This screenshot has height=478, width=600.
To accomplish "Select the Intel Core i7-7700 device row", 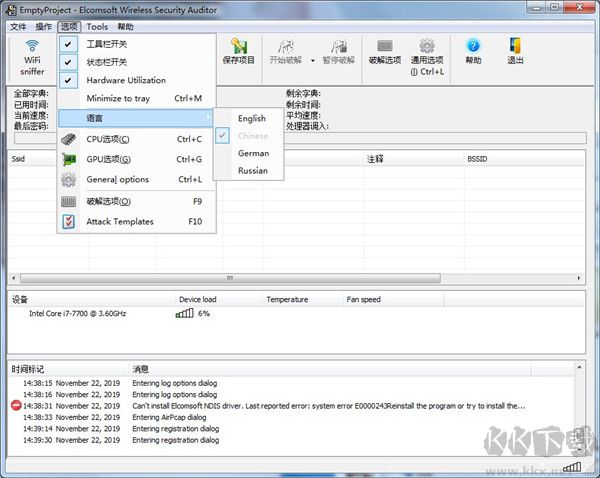I will pyautogui.click(x=77, y=313).
